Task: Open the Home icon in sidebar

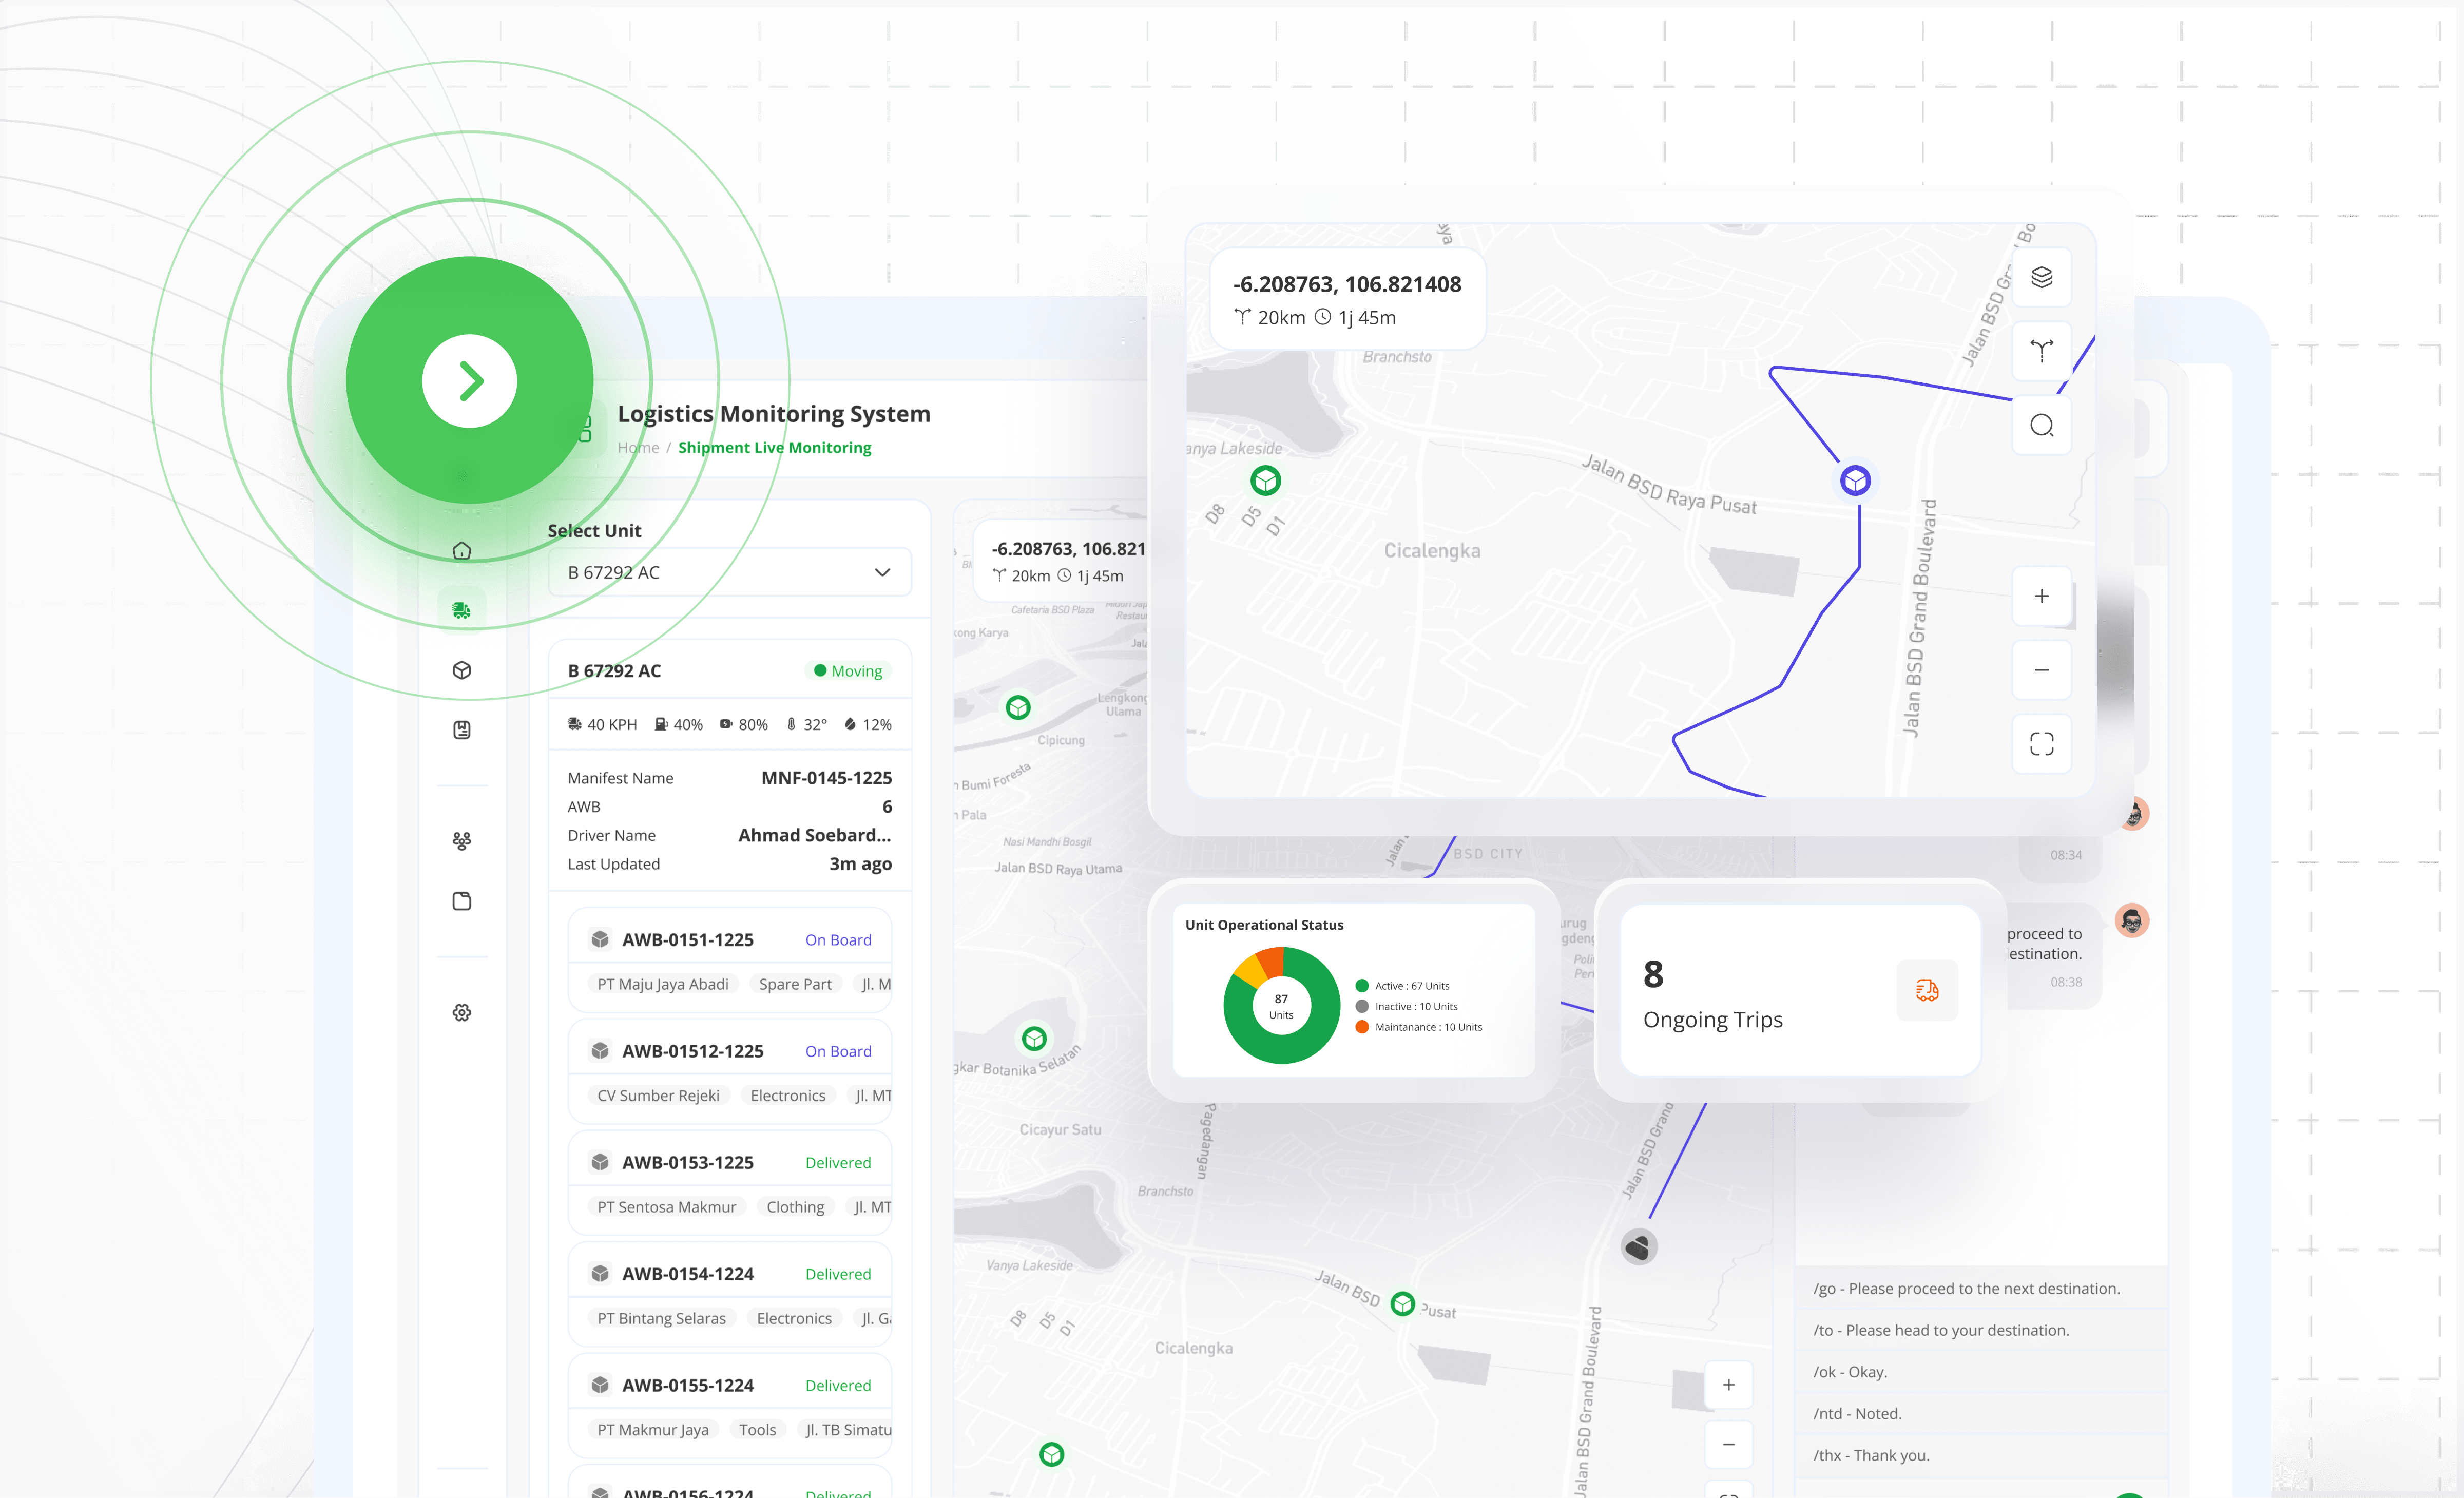Action: click(x=461, y=551)
